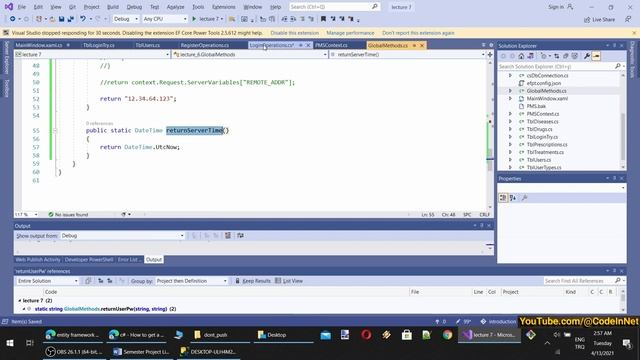Switch to PMSContext.cs tab
Screen dimensions: 640x360
click(x=331, y=45)
